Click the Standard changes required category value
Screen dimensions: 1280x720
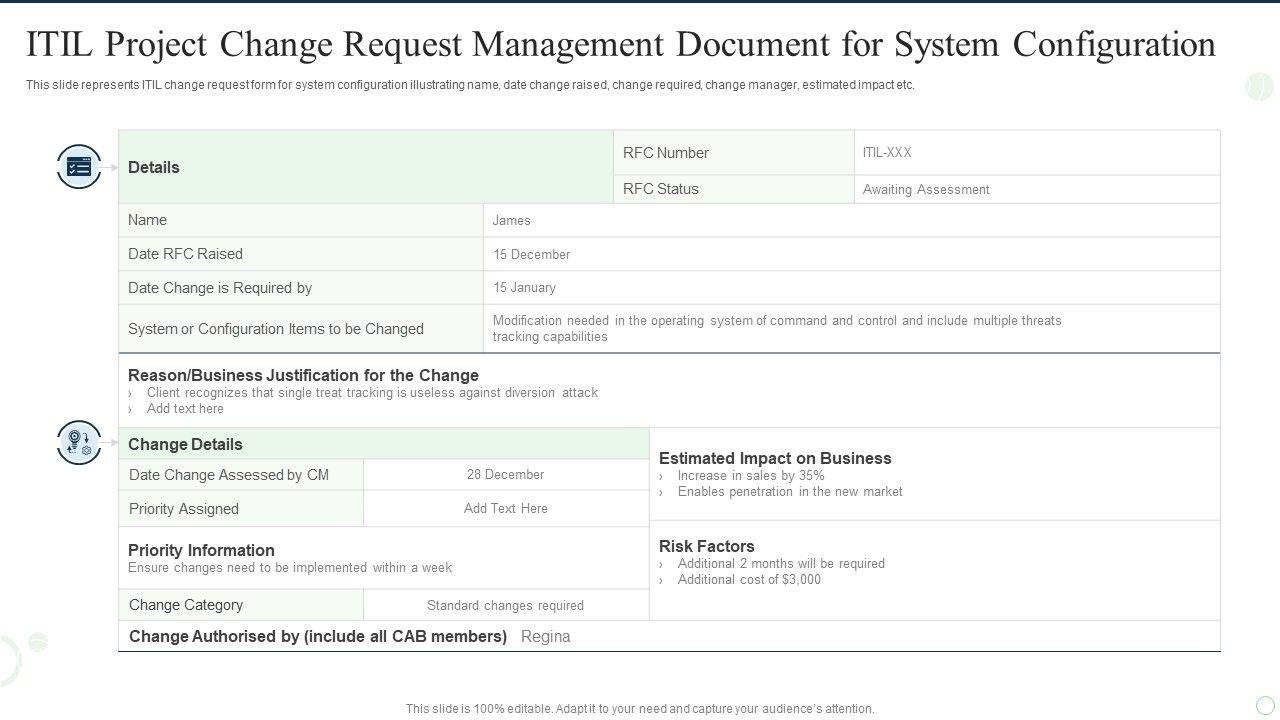click(505, 606)
